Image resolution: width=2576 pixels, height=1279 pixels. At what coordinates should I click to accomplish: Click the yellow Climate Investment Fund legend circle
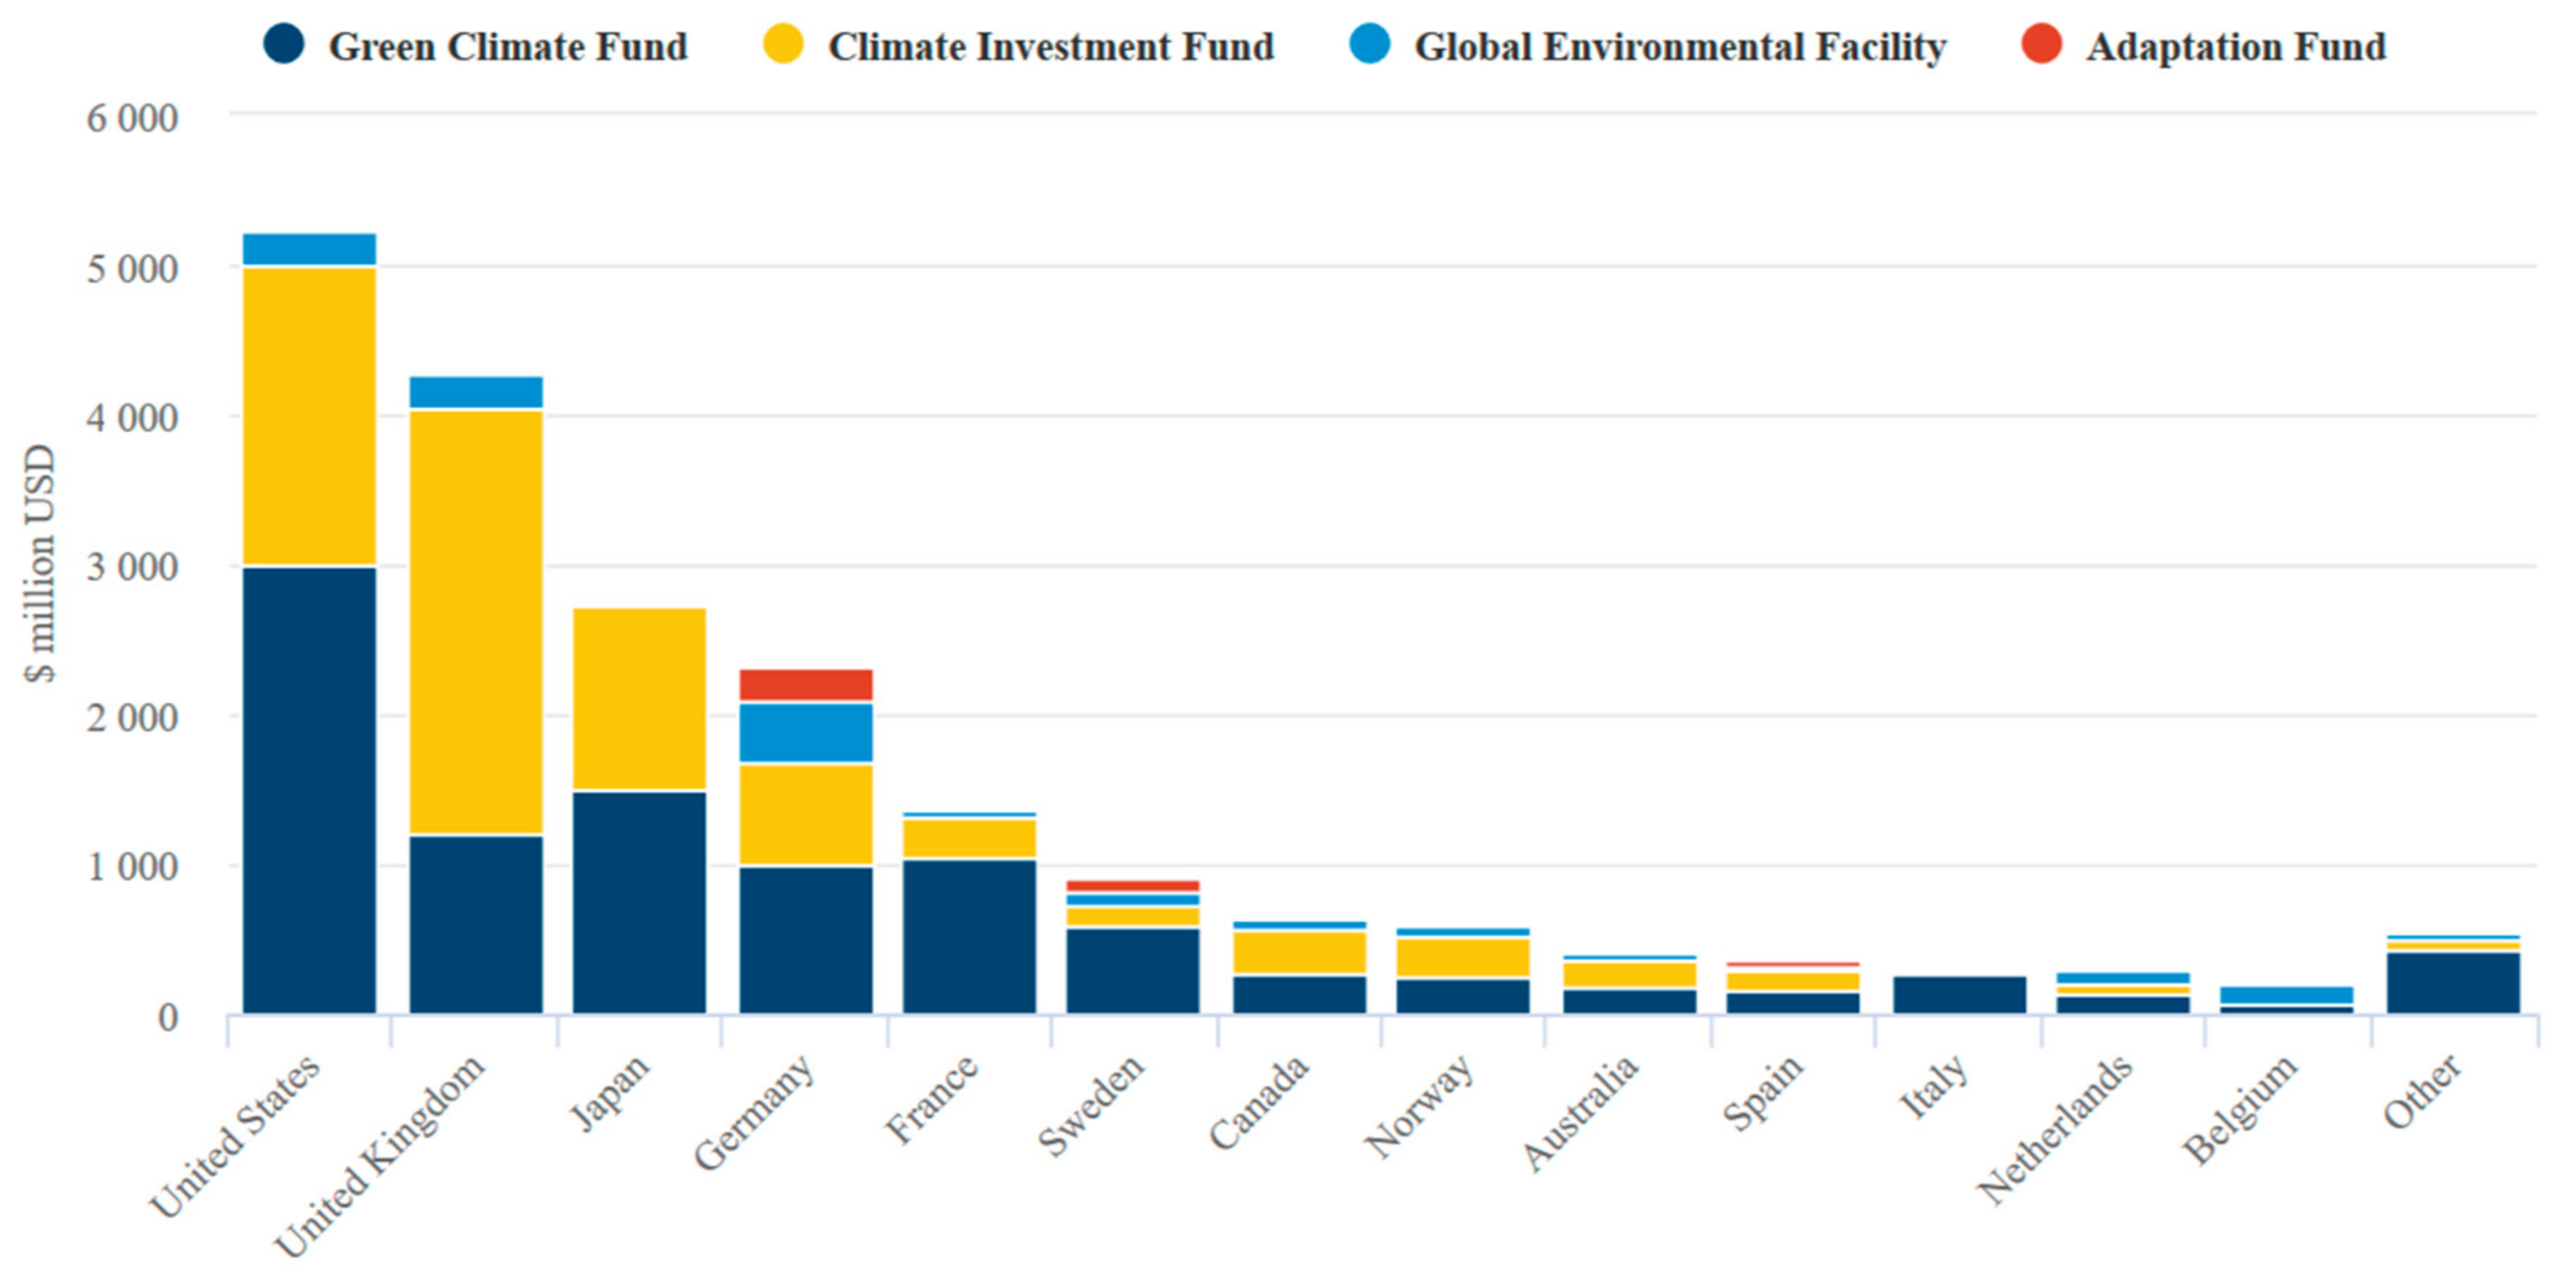click(783, 44)
